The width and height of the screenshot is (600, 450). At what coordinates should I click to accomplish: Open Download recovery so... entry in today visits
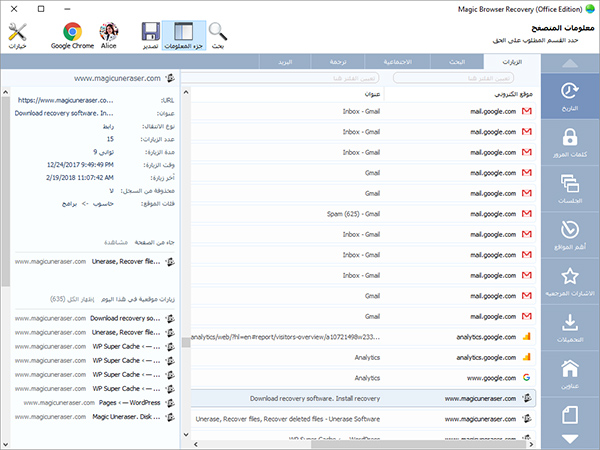tap(95, 318)
